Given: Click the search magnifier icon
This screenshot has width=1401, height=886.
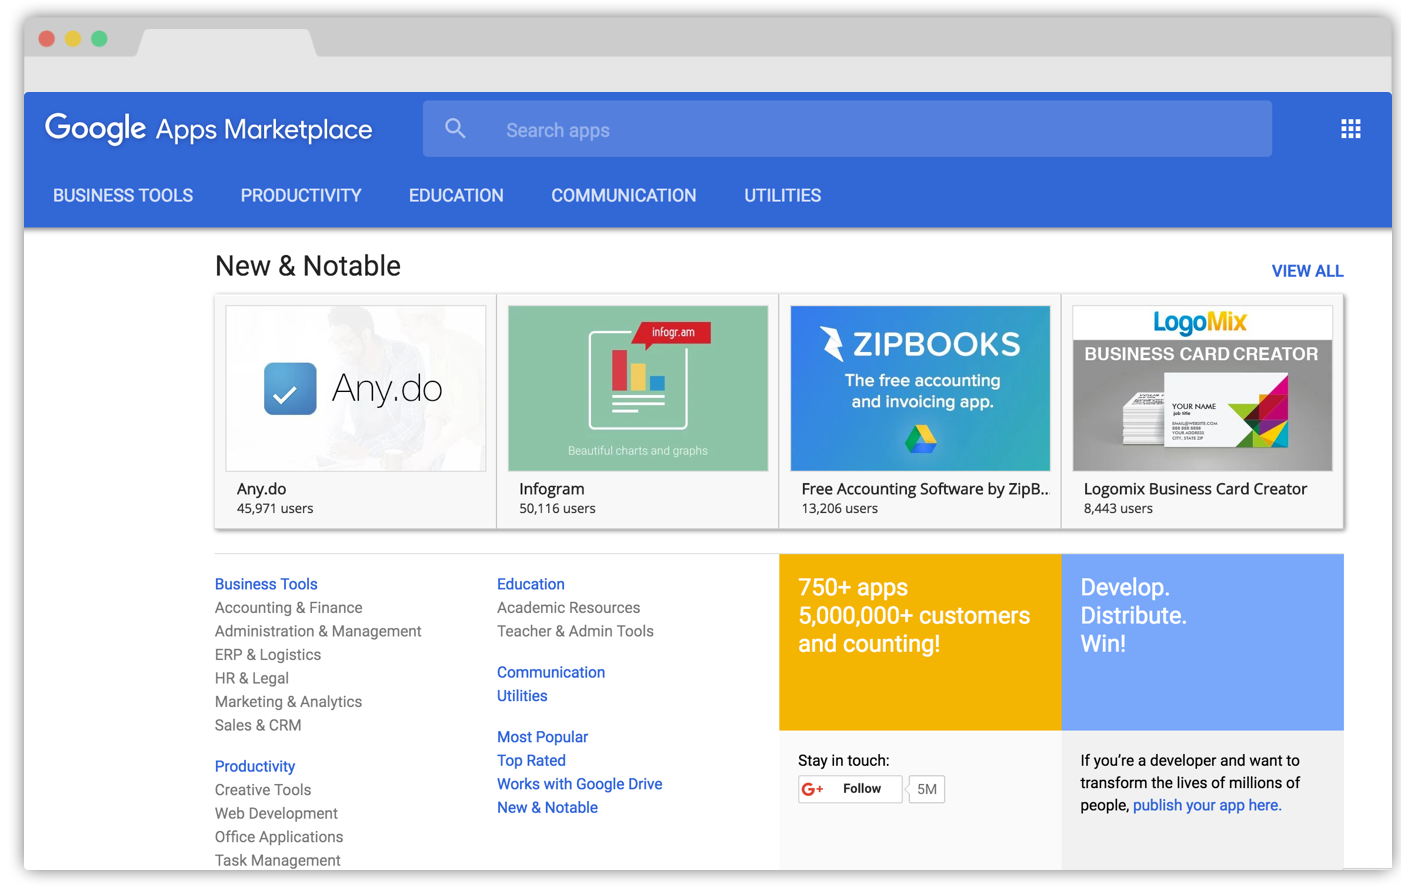Looking at the screenshot, I should pyautogui.click(x=455, y=129).
